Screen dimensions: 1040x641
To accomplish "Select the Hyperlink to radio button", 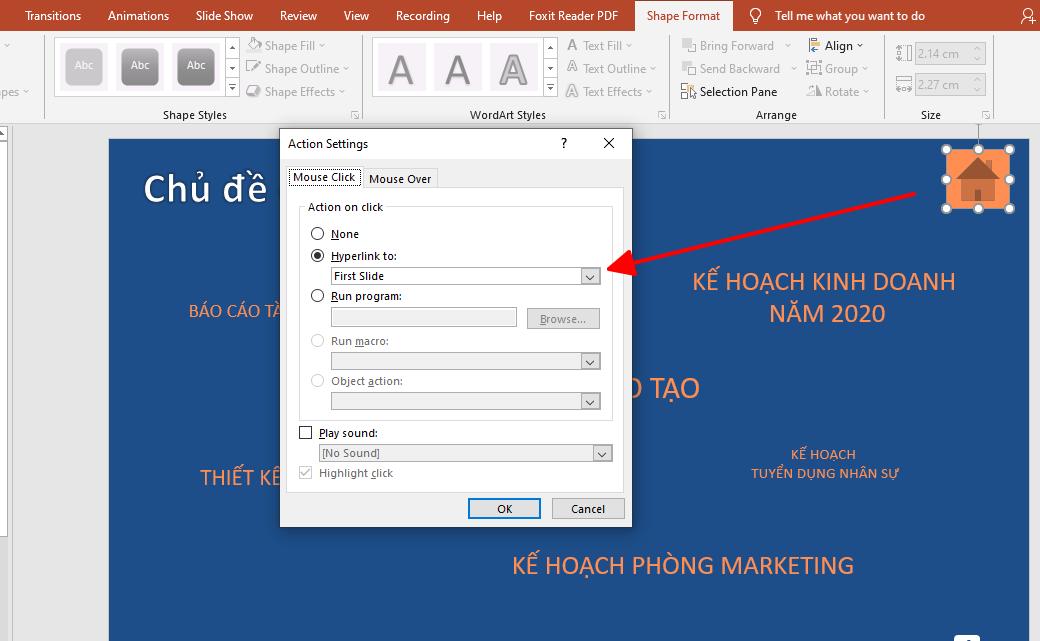I will pyautogui.click(x=317, y=255).
